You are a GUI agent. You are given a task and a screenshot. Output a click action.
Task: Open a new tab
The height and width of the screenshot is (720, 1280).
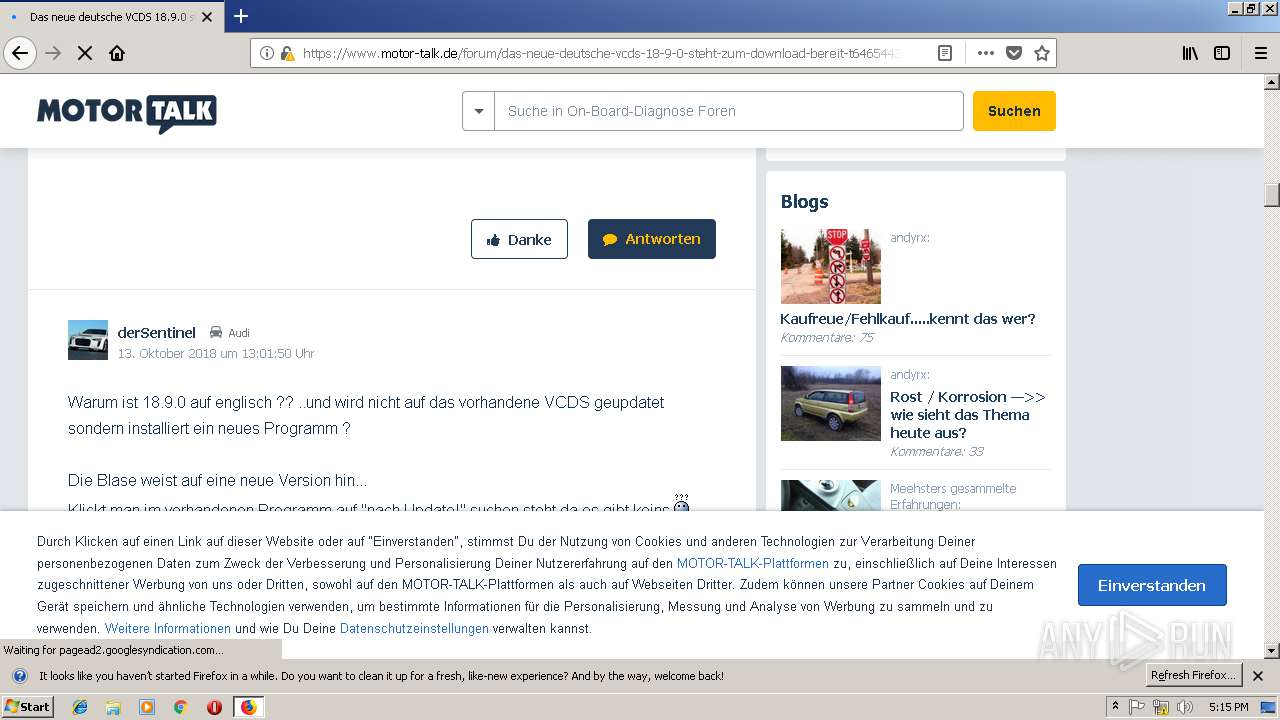[241, 16]
